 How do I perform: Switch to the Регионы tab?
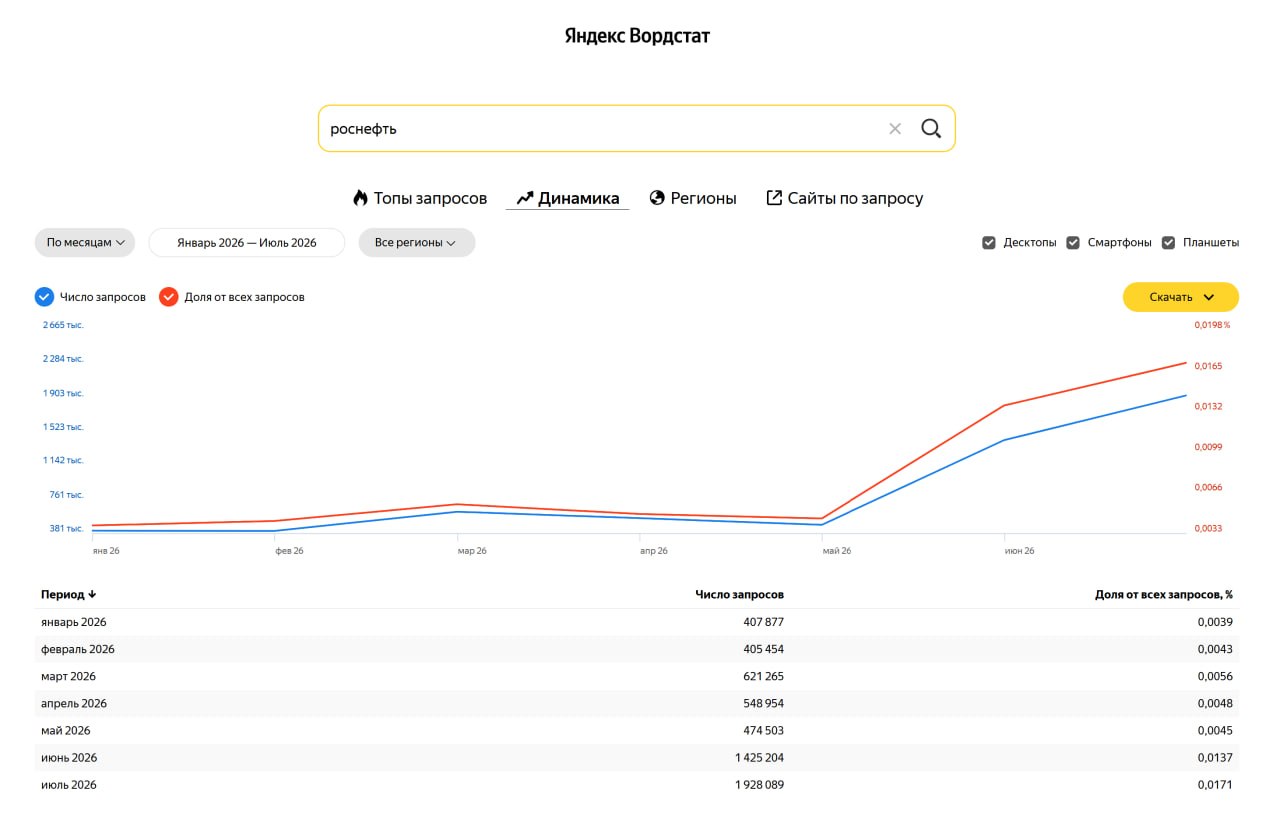pyautogui.click(x=693, y=198)
